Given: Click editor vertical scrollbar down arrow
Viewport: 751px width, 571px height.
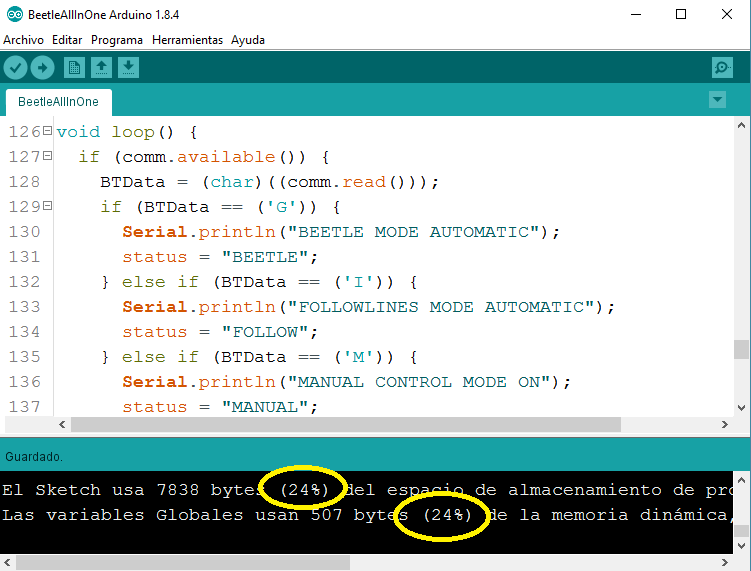Looking at the screenshot, I should click(741, 408).
